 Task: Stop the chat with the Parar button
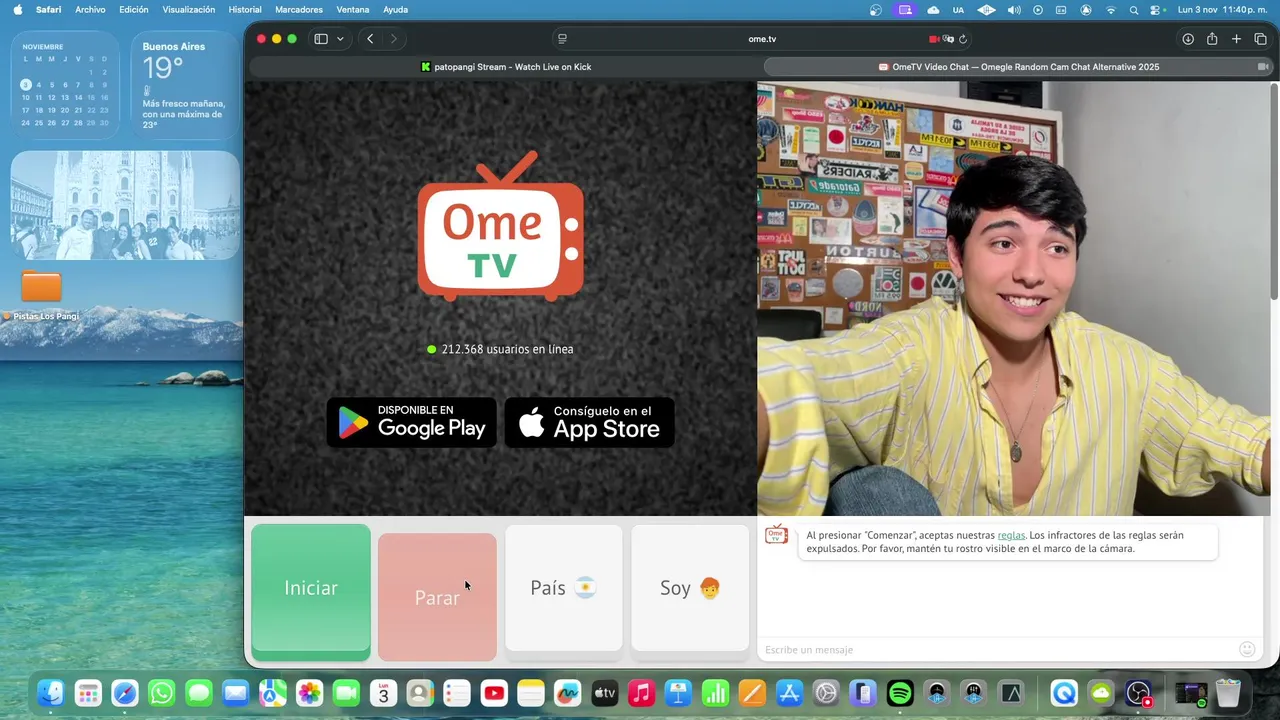437,597
